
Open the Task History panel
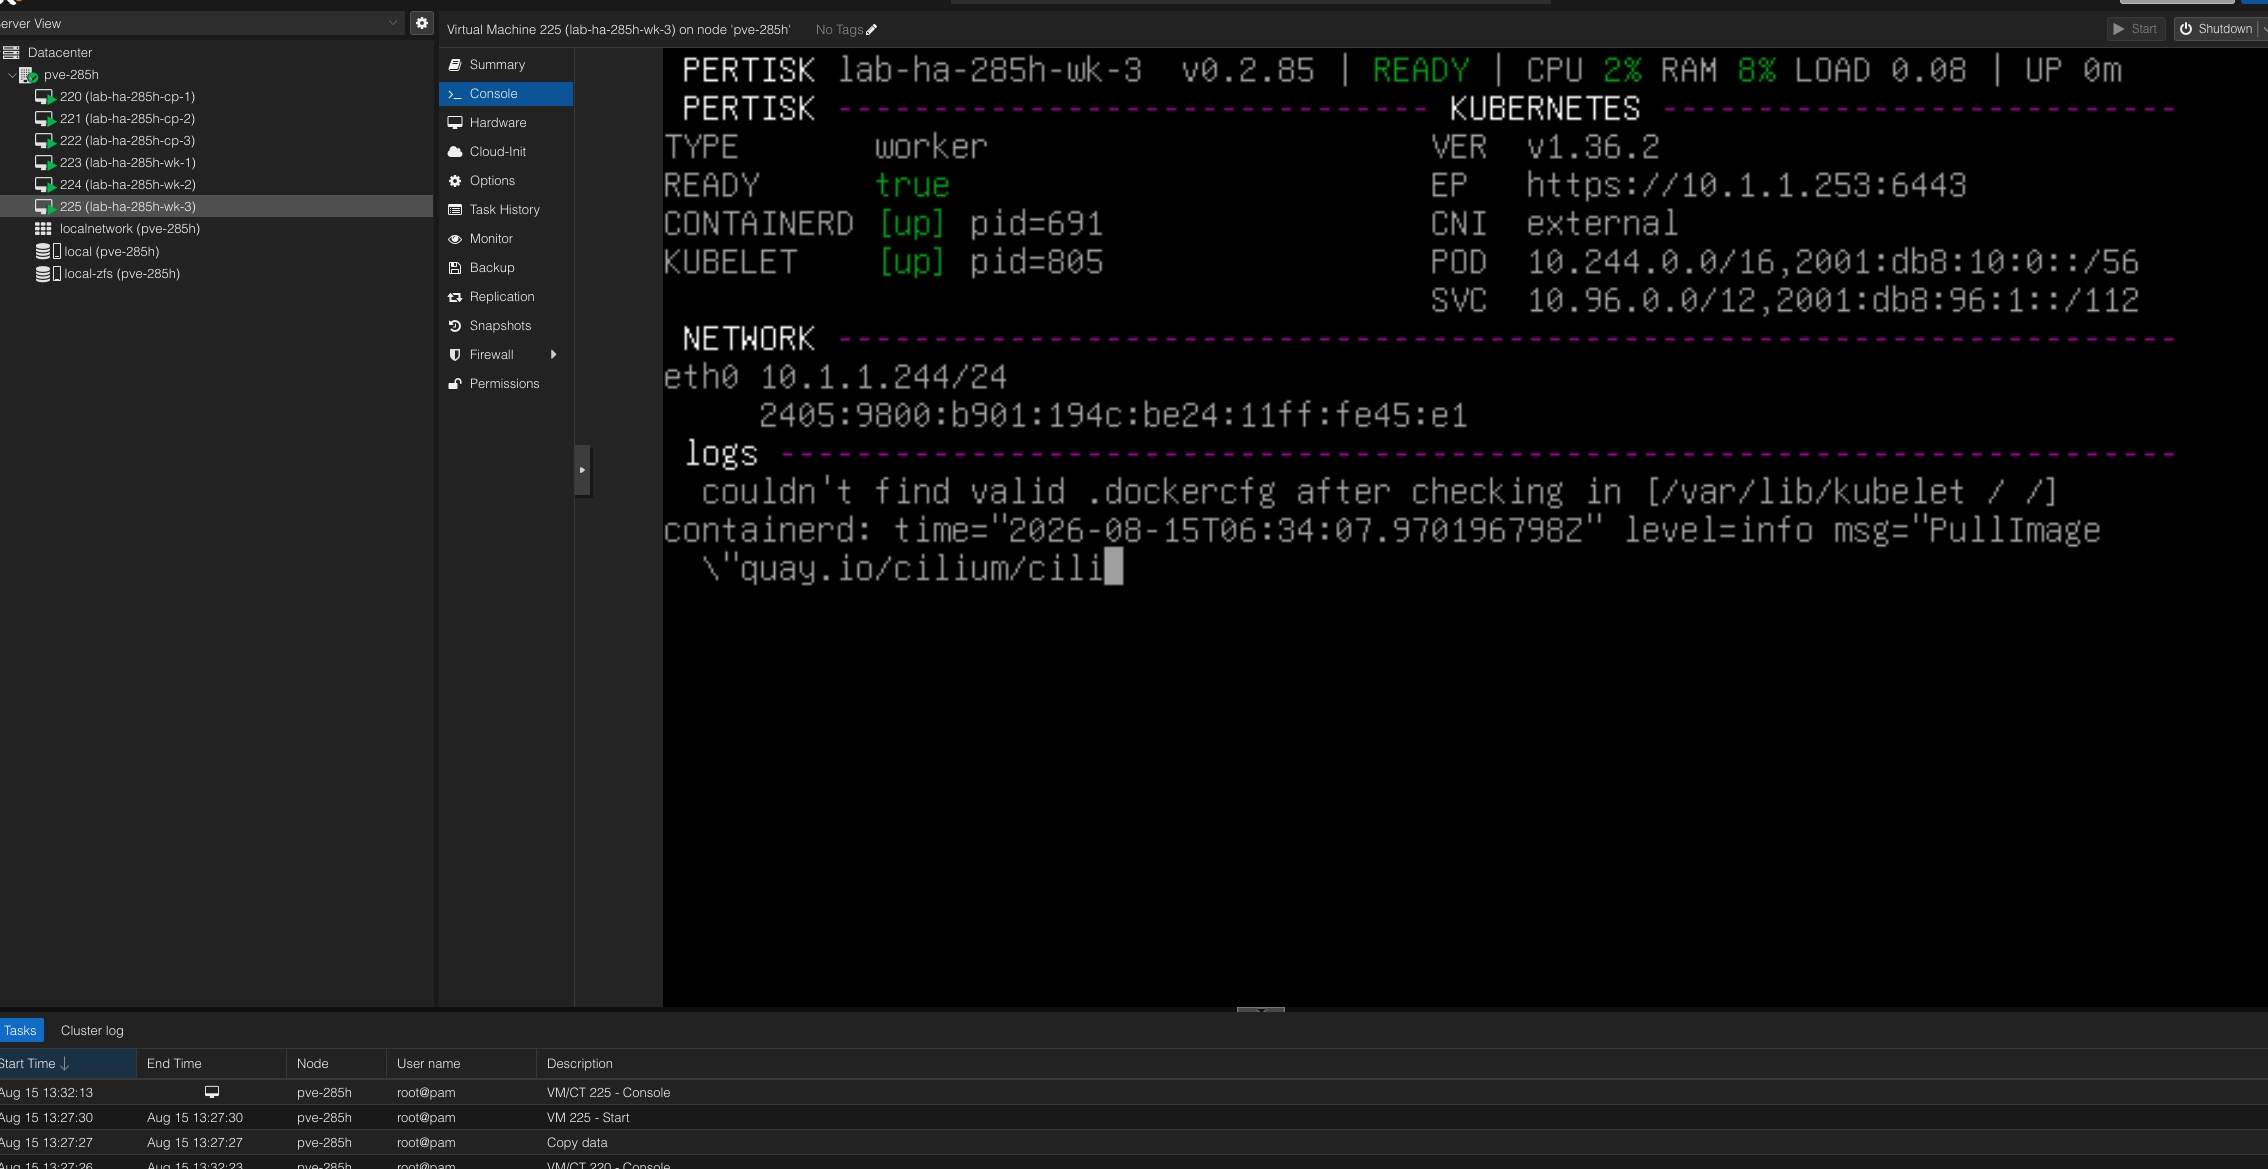506,209
